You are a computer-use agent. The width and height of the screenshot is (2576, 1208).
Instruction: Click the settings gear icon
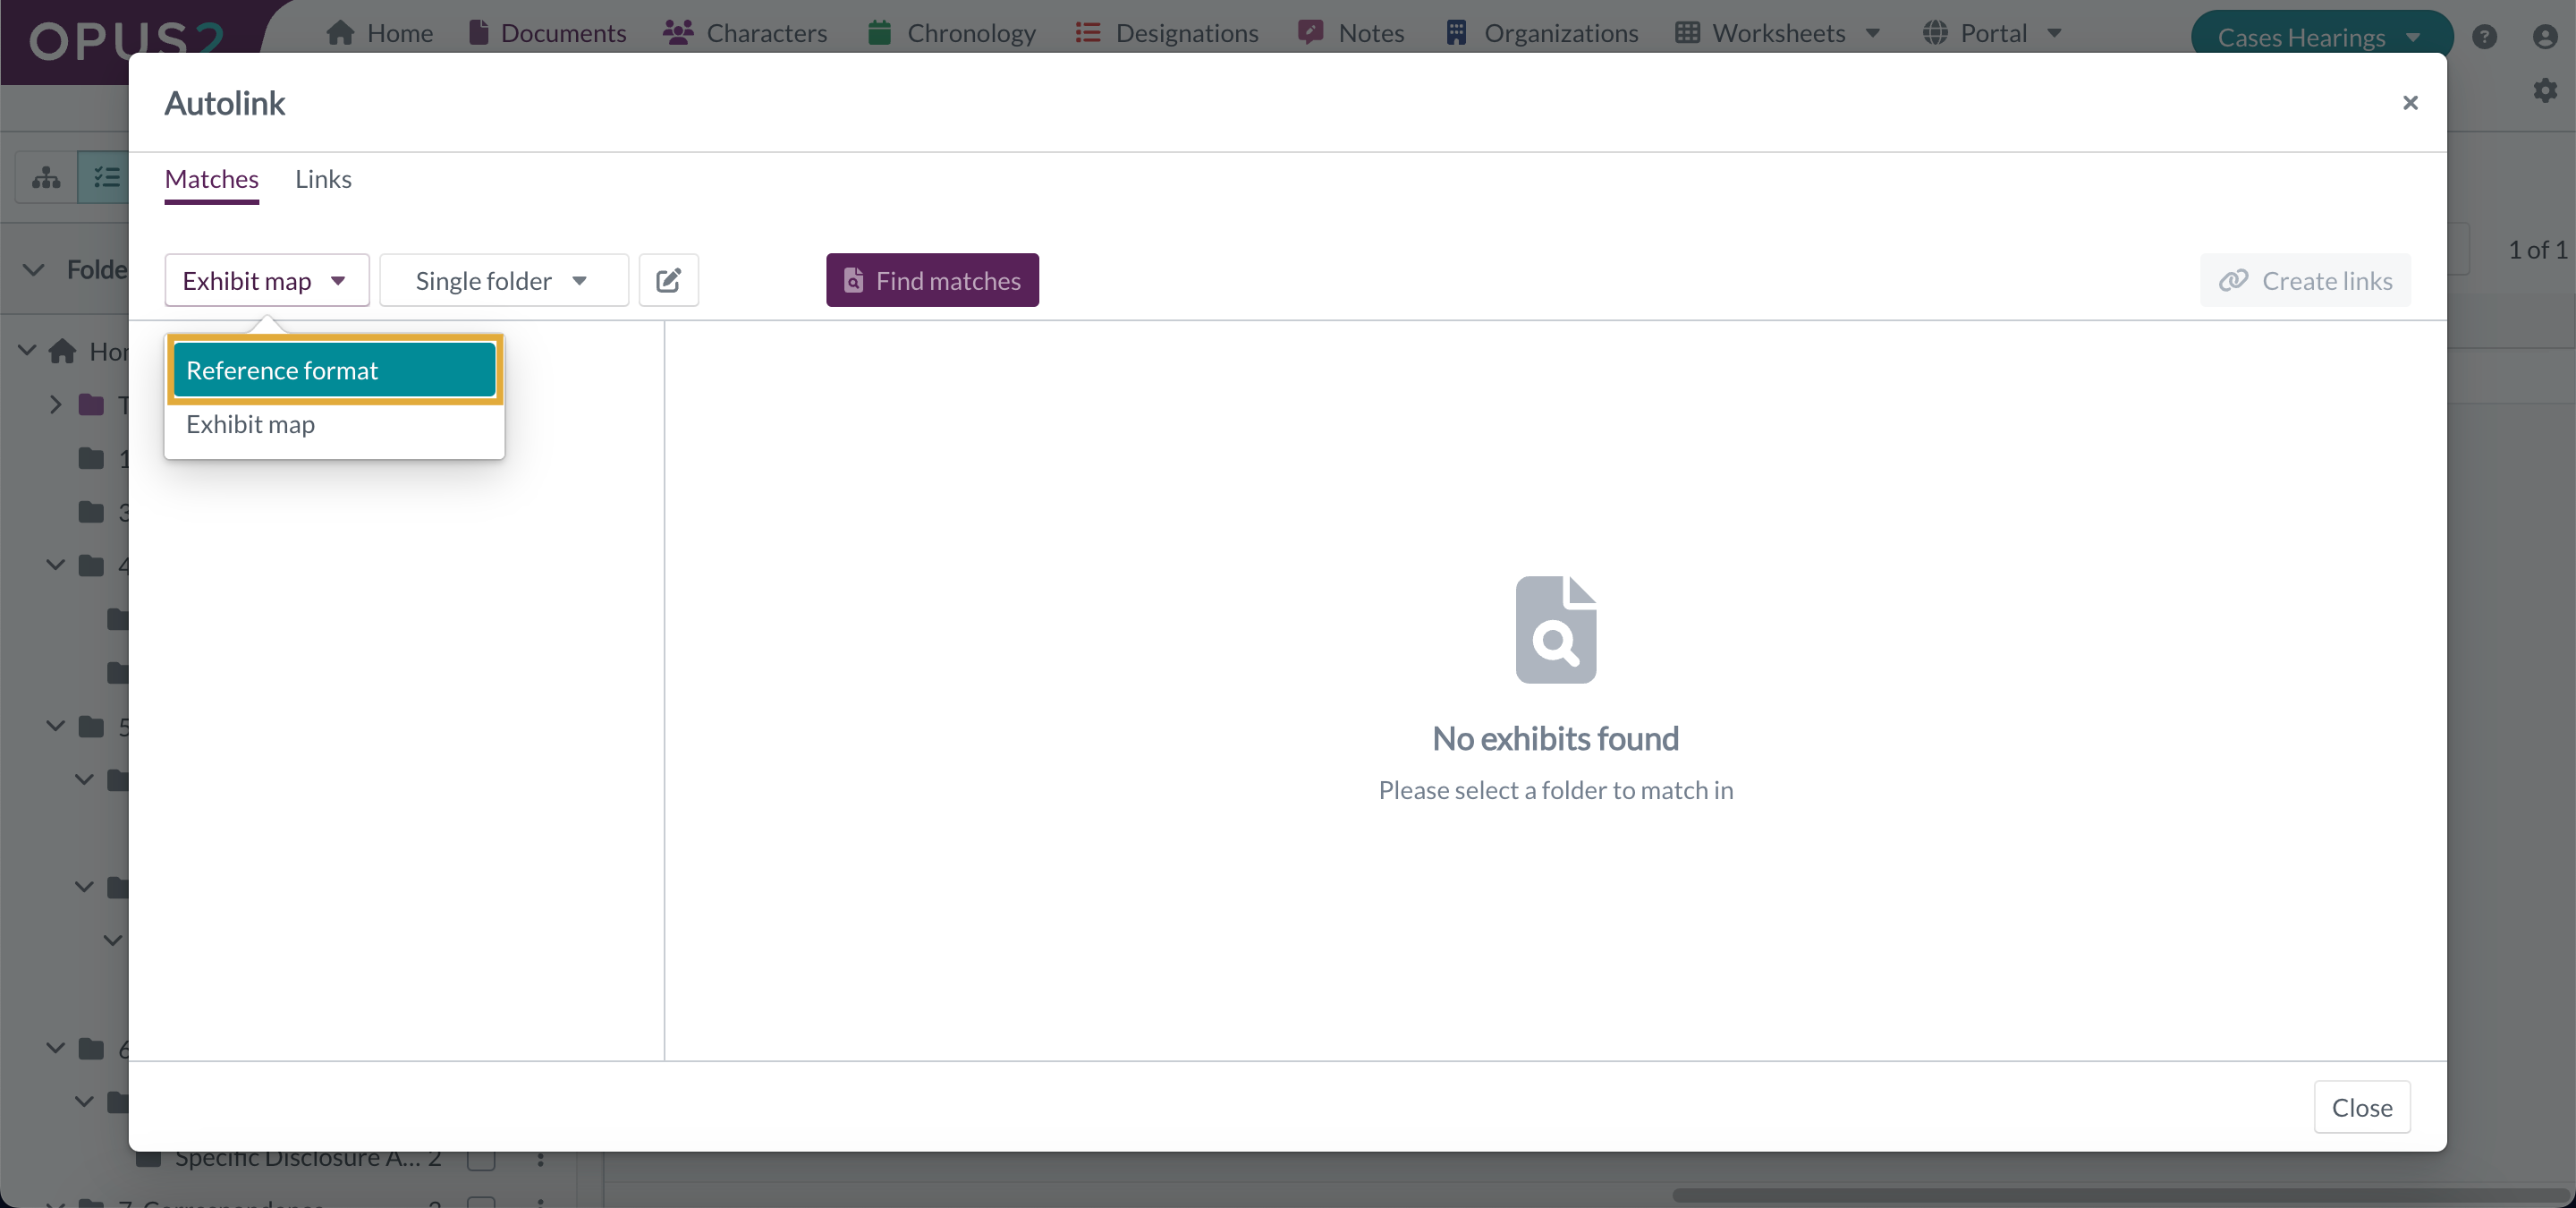[2544, 91]
